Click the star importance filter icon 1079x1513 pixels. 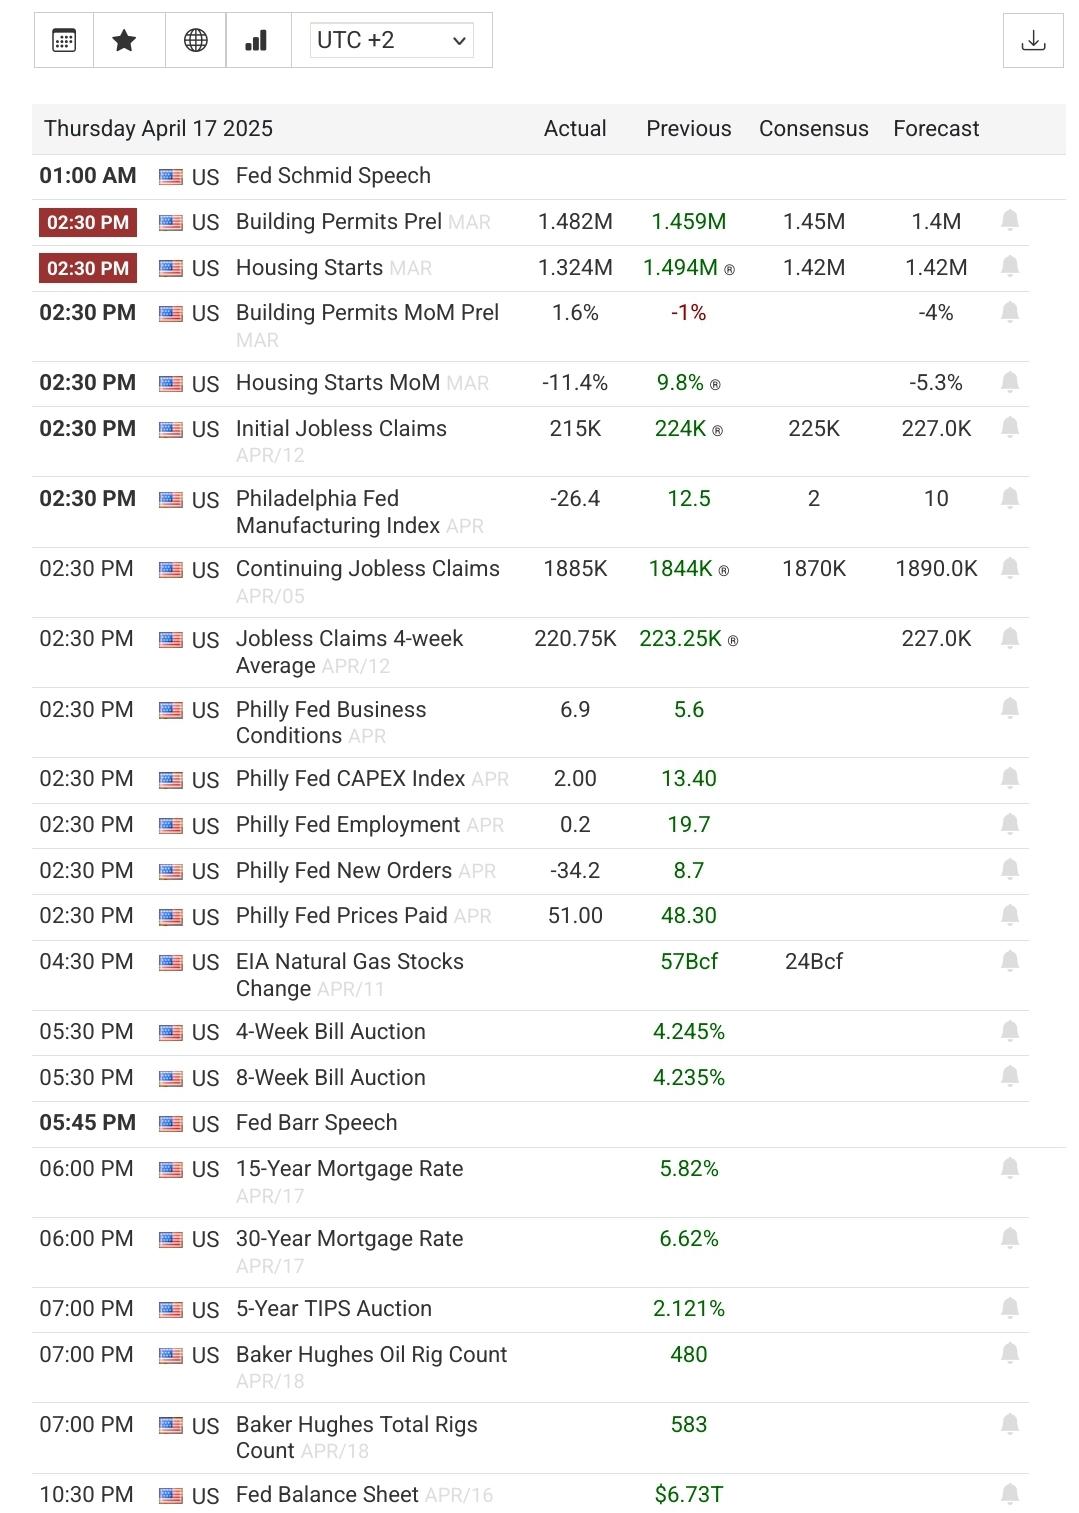(x=125, y=40)
